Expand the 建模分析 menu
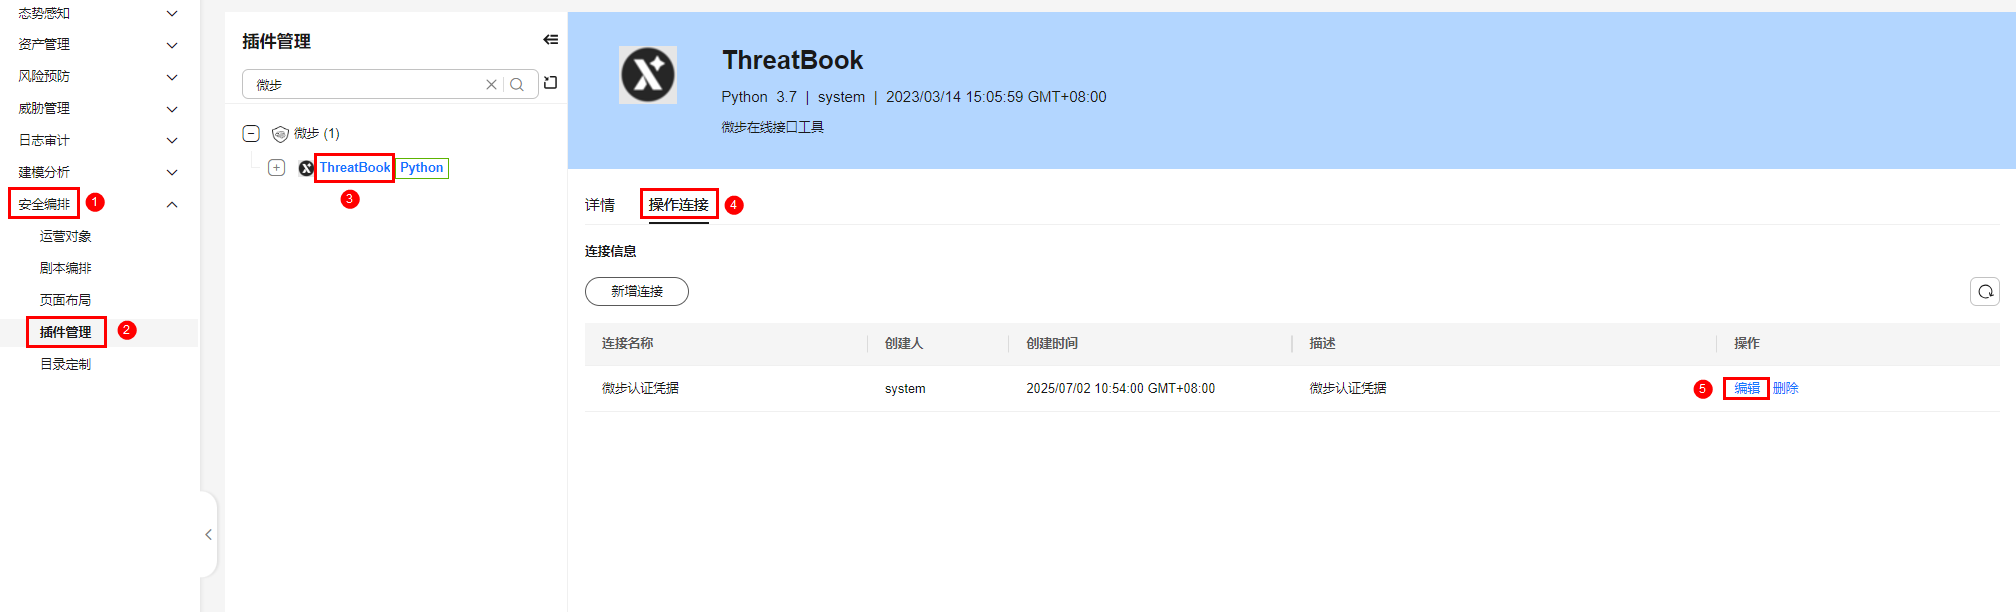This screenshot has width=2016, height=612. click(x=172, y=173)
